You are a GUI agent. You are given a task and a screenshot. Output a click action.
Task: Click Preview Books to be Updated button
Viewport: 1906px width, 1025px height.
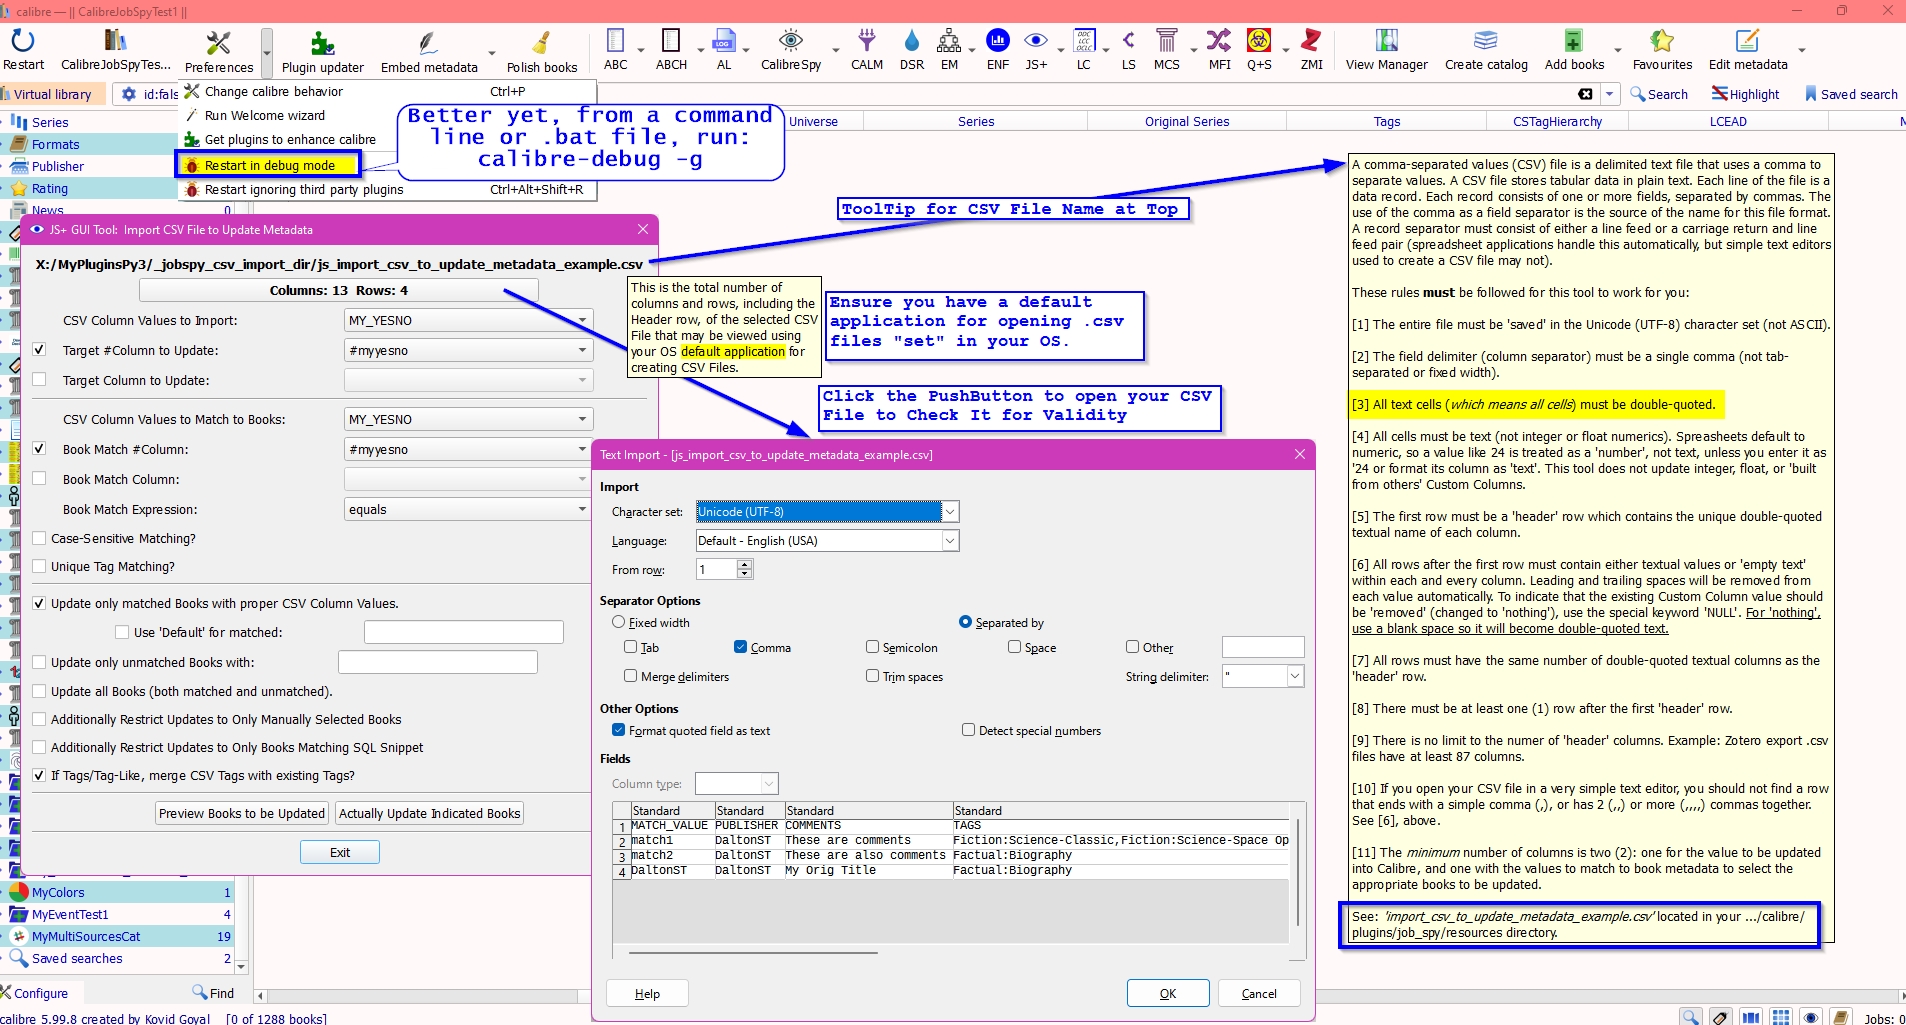click(242, 813)
